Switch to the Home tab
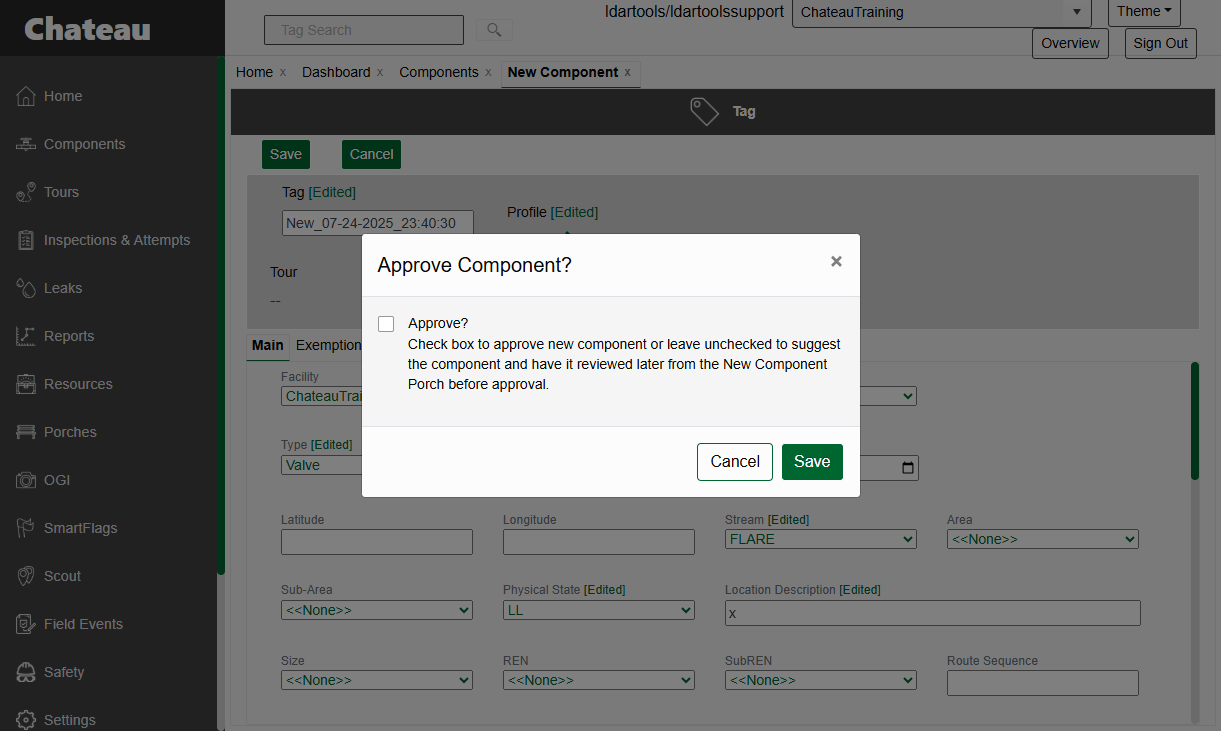The width and height of the screenshot is (1221, 731). coord(254,72)
